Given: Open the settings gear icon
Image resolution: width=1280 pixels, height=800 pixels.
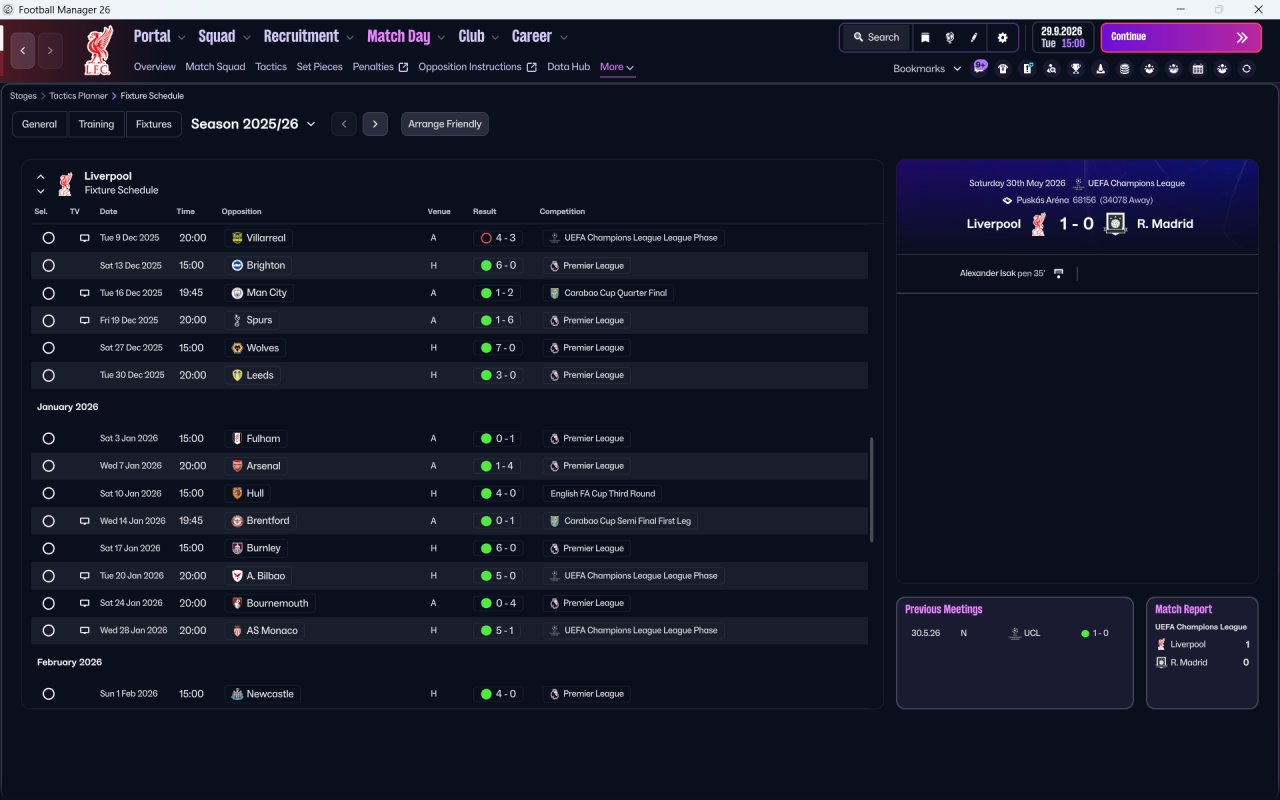Looking at the screenshot, I should pyautogui.click(x=1002, y=37).
